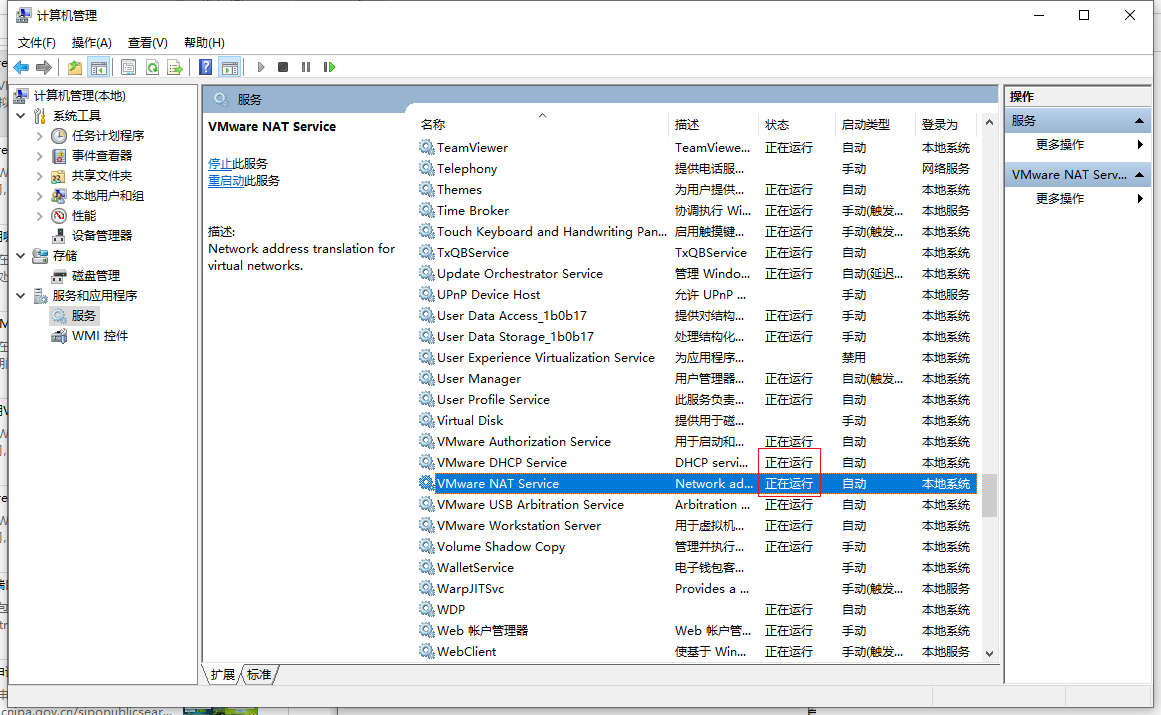This screenshot has width=1161, height=715.
Task: Open the Properties toolbar icon
Action: pyautogui.click(x=128, y=67)
